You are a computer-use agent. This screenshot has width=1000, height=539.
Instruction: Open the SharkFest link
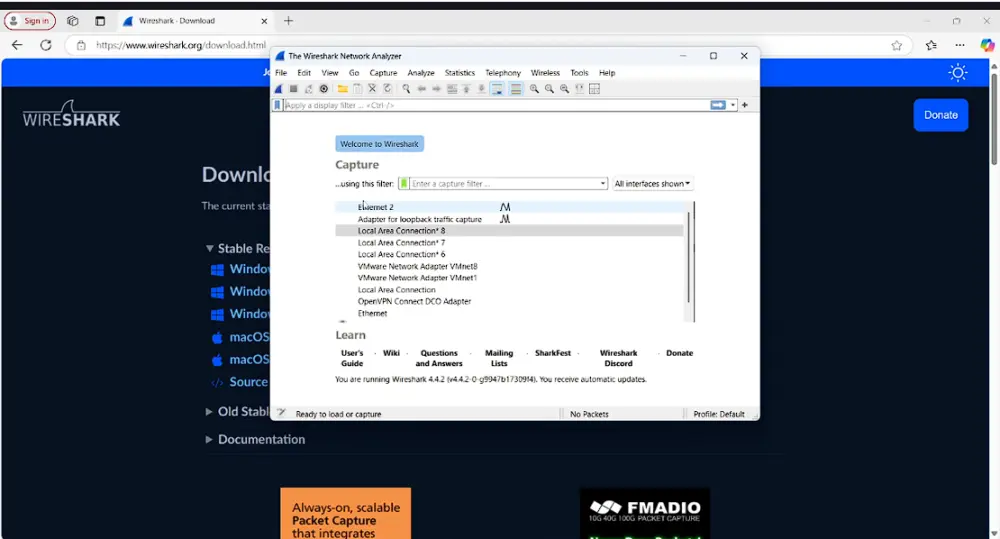[x=553, y=353]
